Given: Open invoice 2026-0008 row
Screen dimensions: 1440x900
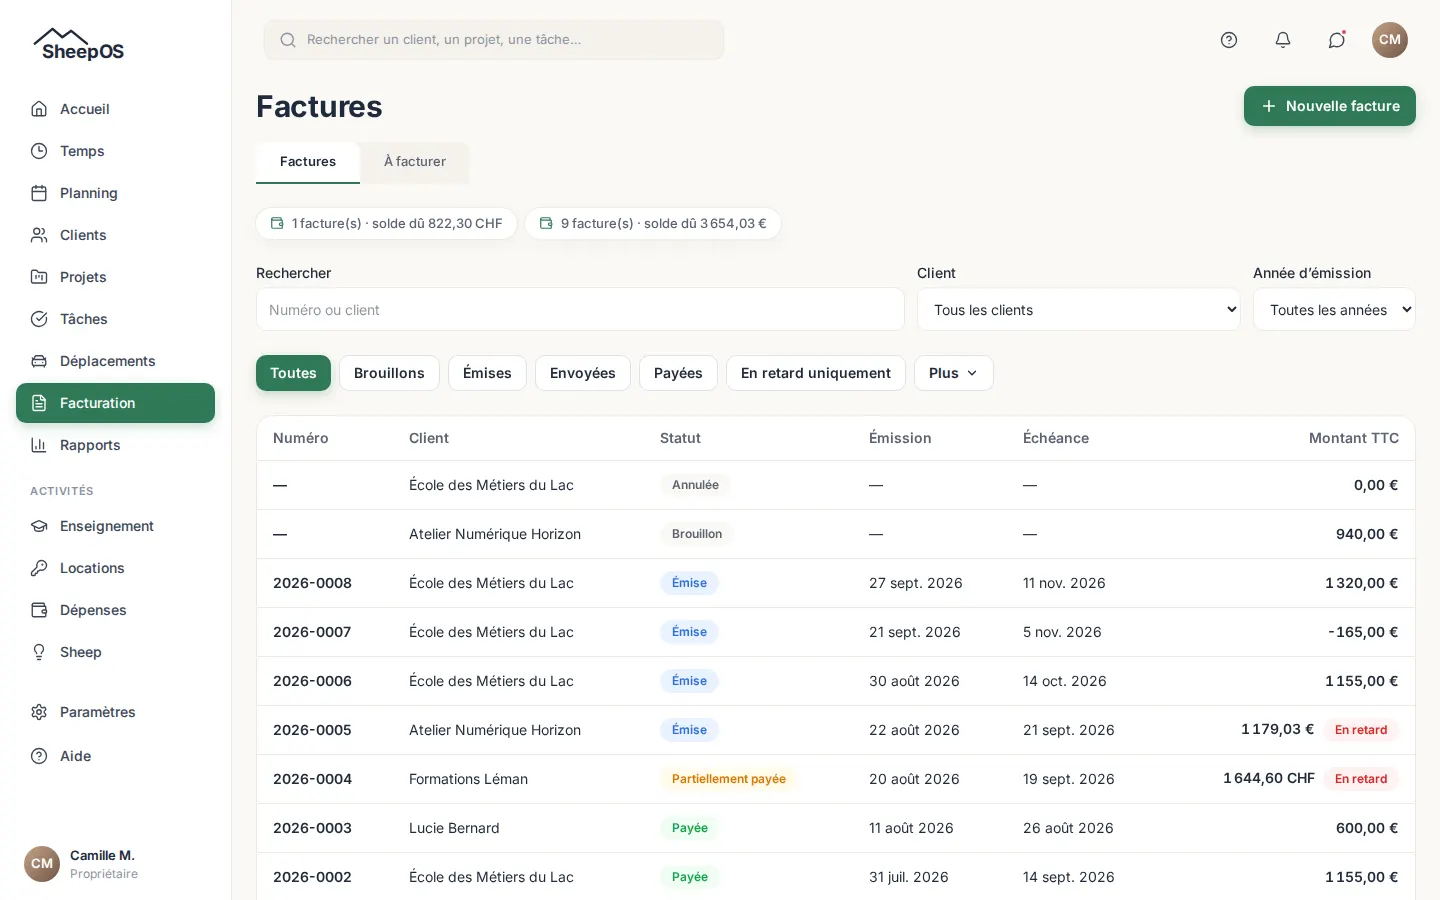Looking at the screenshot, I should click(x=836, y=583).
